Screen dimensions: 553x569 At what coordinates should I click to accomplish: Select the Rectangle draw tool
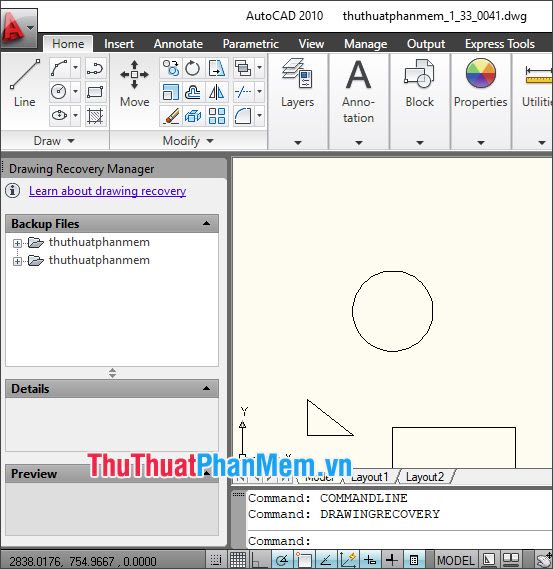tap(95, 91)
